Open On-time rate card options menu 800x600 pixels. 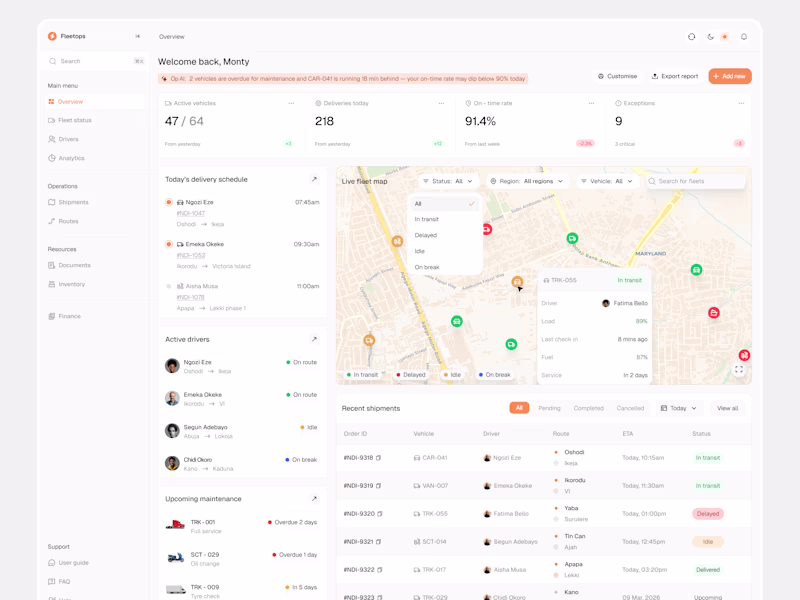point(591,103)
